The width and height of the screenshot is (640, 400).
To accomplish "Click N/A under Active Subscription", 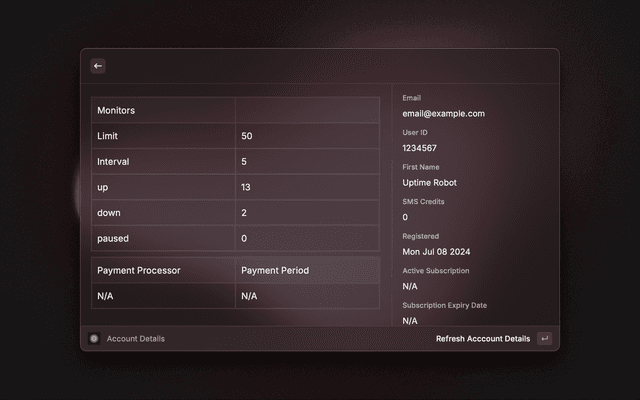I will (410, 286).
